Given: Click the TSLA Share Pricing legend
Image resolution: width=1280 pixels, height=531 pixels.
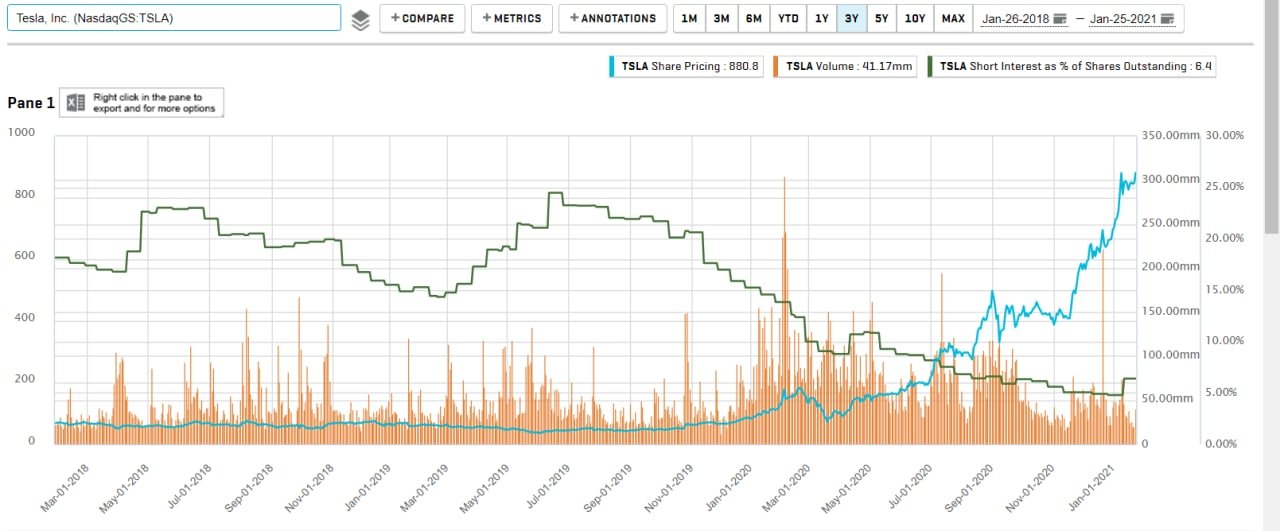Looking at the screenshot, I should tap(686, 66).
